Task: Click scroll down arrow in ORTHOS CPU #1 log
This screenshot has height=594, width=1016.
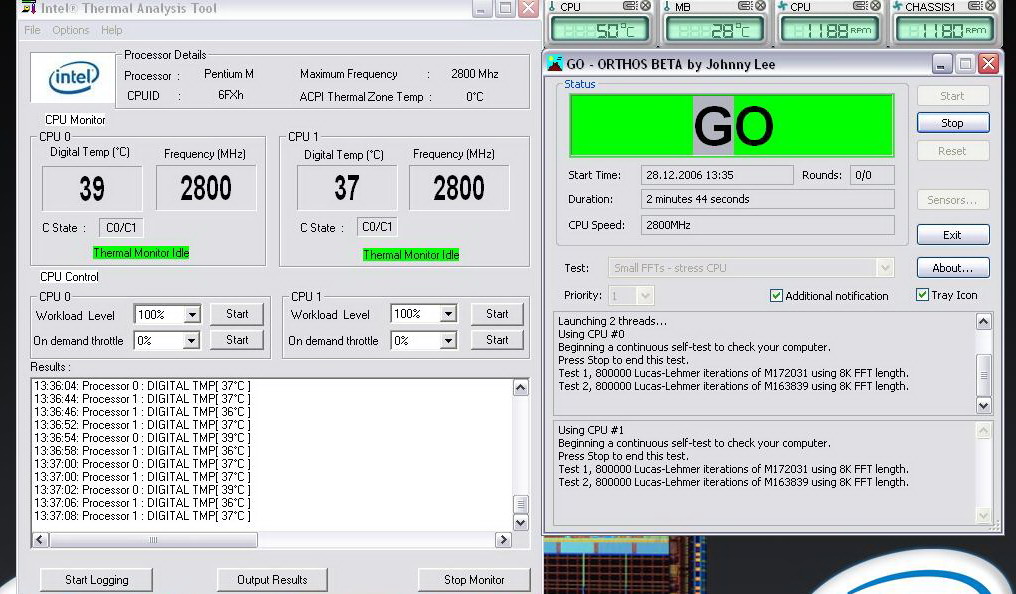Action: pyautogui.click(x=984, y=516)
